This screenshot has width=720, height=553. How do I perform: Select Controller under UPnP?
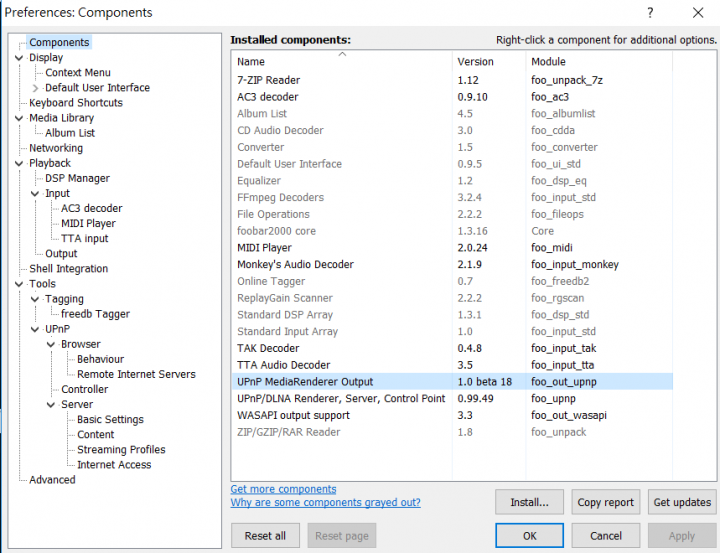pyautogui.click(x=84, y=389)
